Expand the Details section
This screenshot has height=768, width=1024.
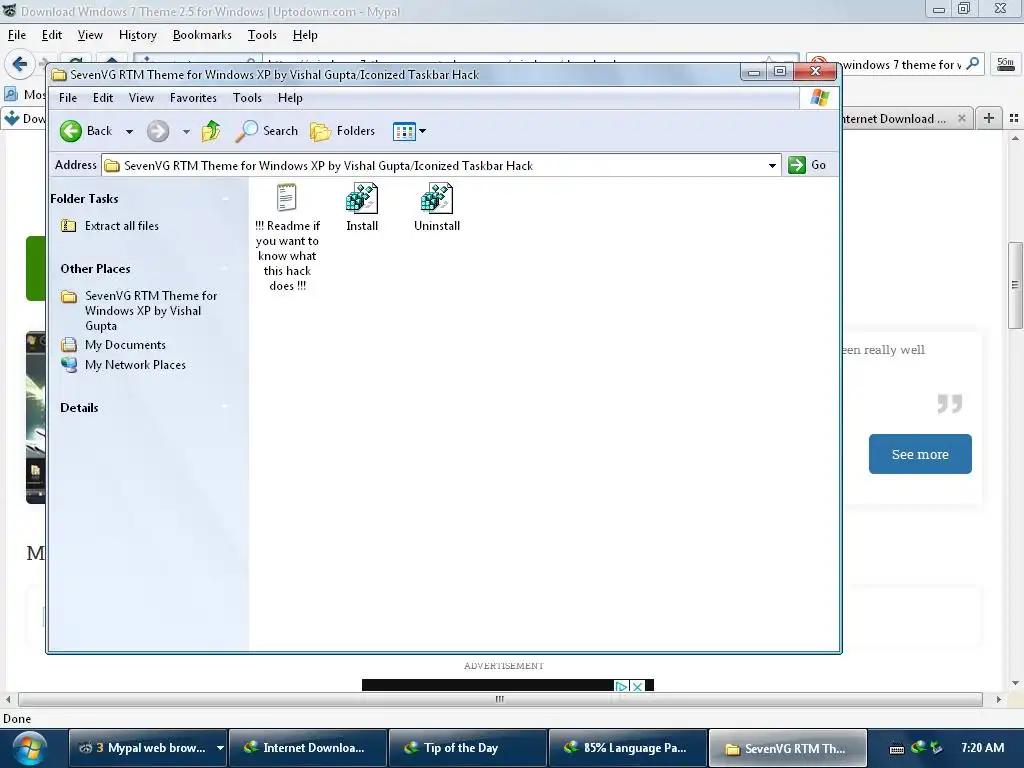225,408
